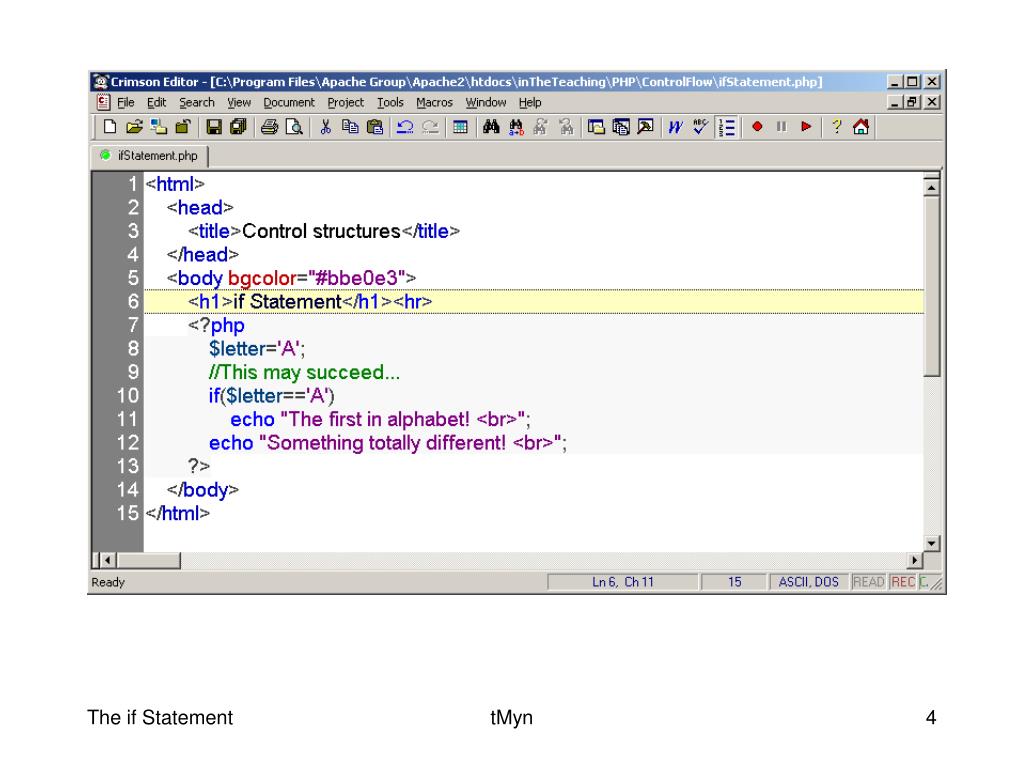Print the document with printer icon
The image size is (1024, 768).
point(270,127)
